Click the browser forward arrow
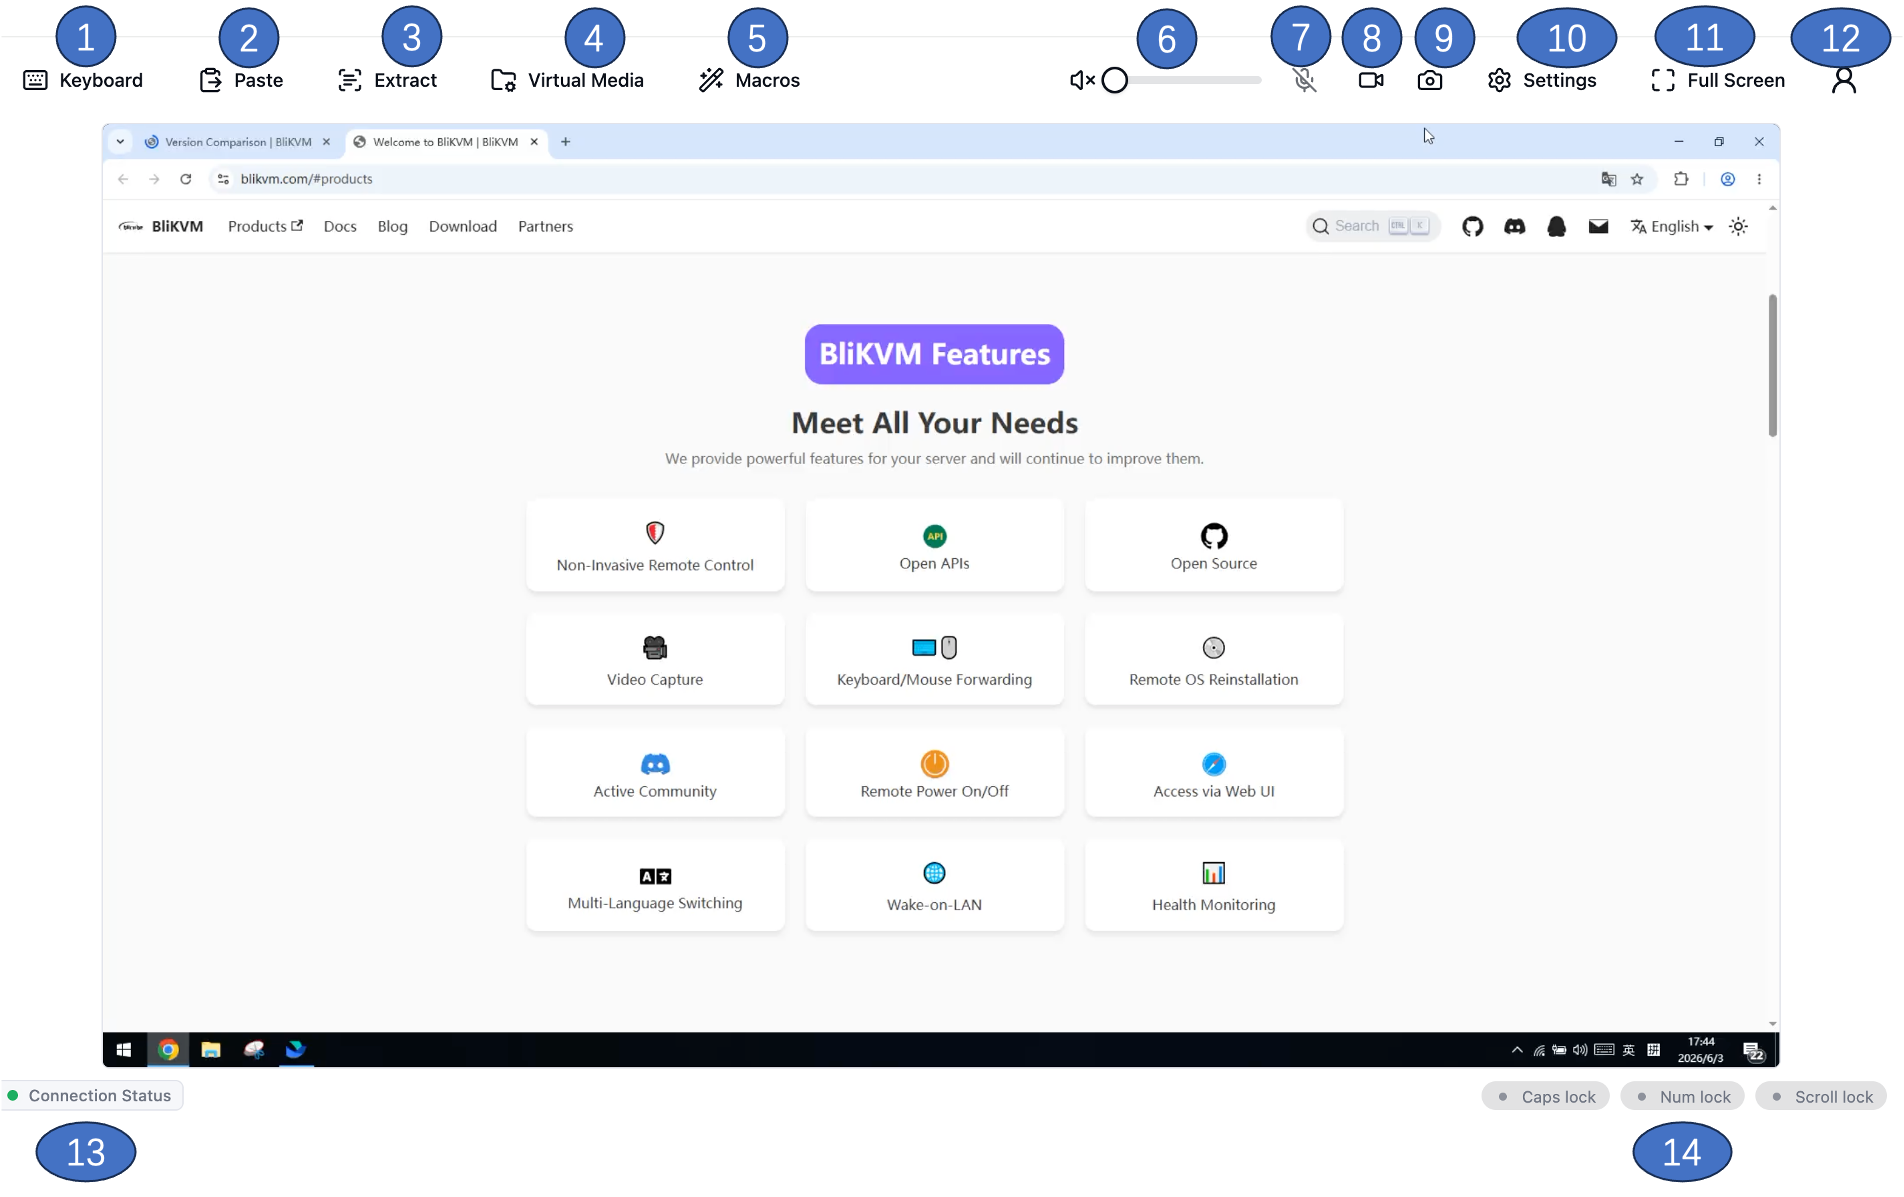Image resolution: width=1904 pixels, height=1197 pixels. [x=154, y=179]
